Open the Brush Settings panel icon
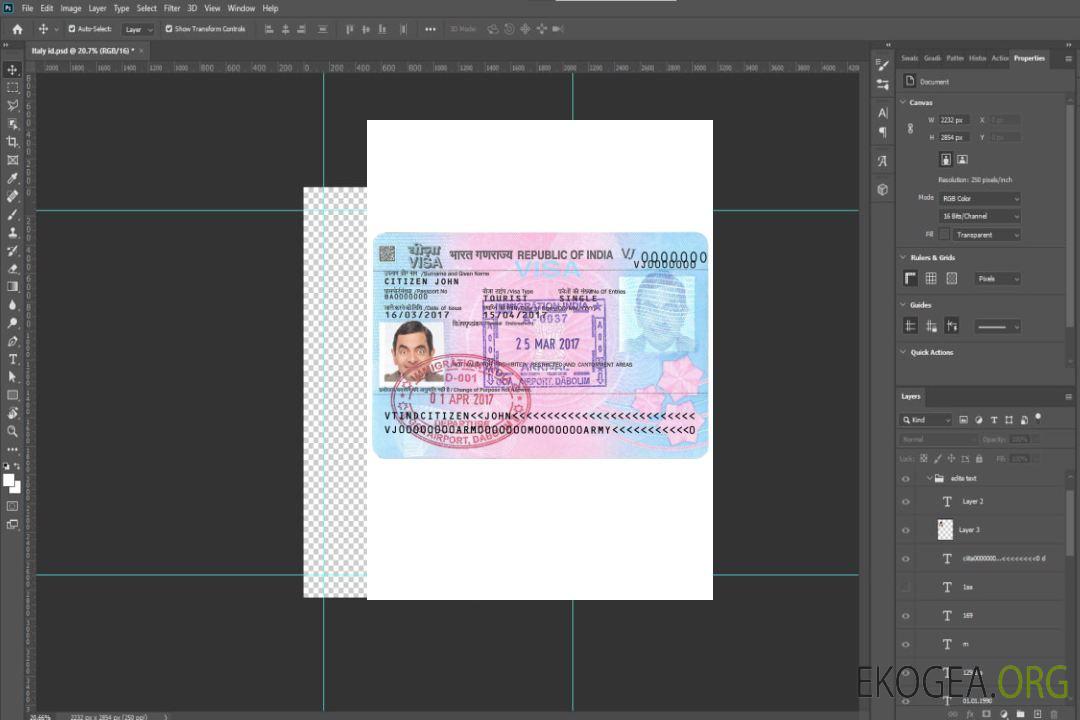 (883, 65)
